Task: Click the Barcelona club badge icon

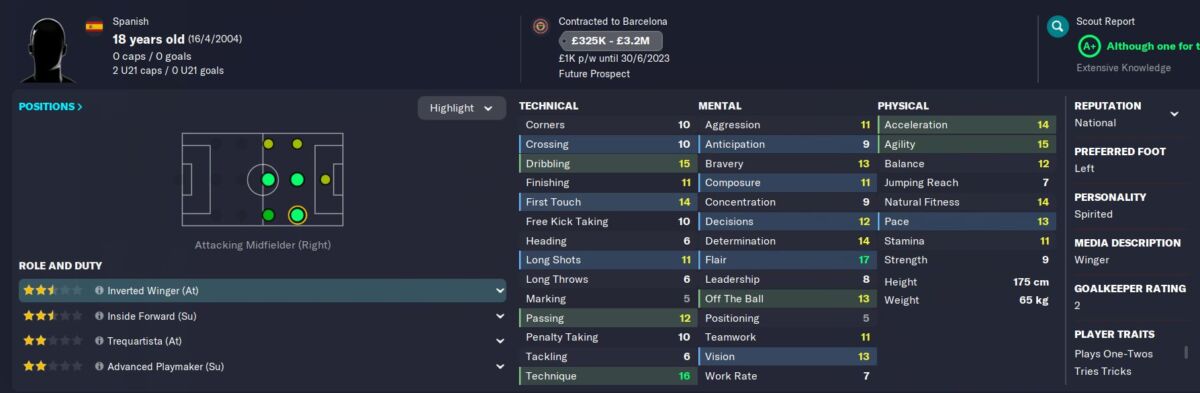Action: point(541,26)
